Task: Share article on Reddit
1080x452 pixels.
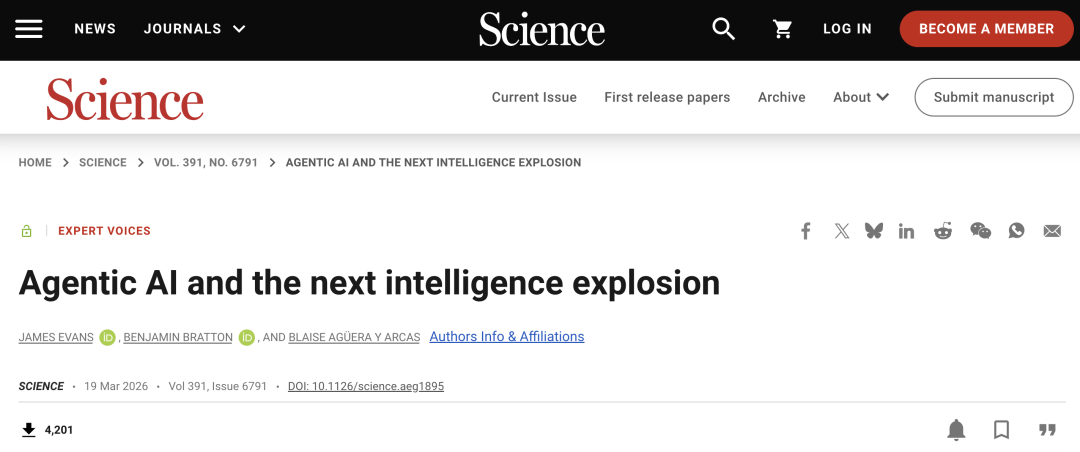Action: [x=943, y=231]
